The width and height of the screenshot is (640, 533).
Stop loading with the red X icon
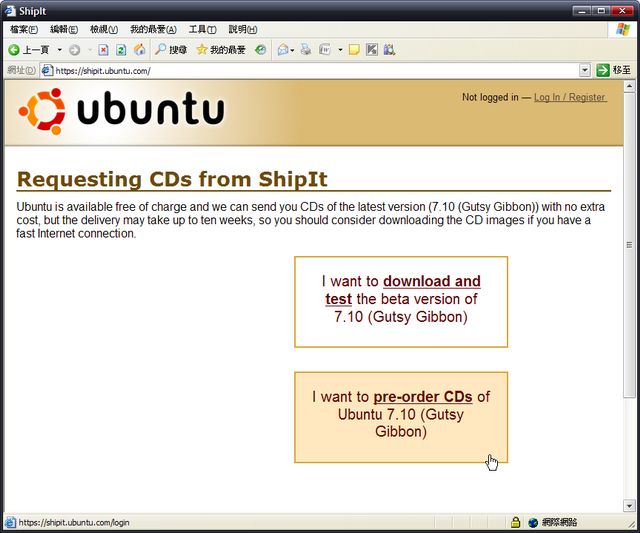coord(104,50)
